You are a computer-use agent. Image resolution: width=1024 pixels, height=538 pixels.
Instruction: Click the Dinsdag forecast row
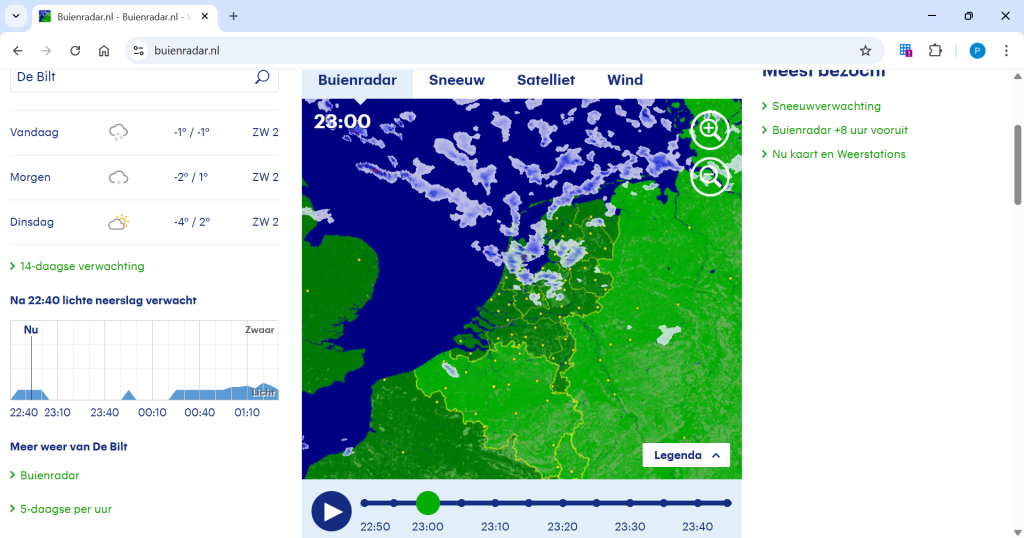pyautogui.click(x=144, y=223)
